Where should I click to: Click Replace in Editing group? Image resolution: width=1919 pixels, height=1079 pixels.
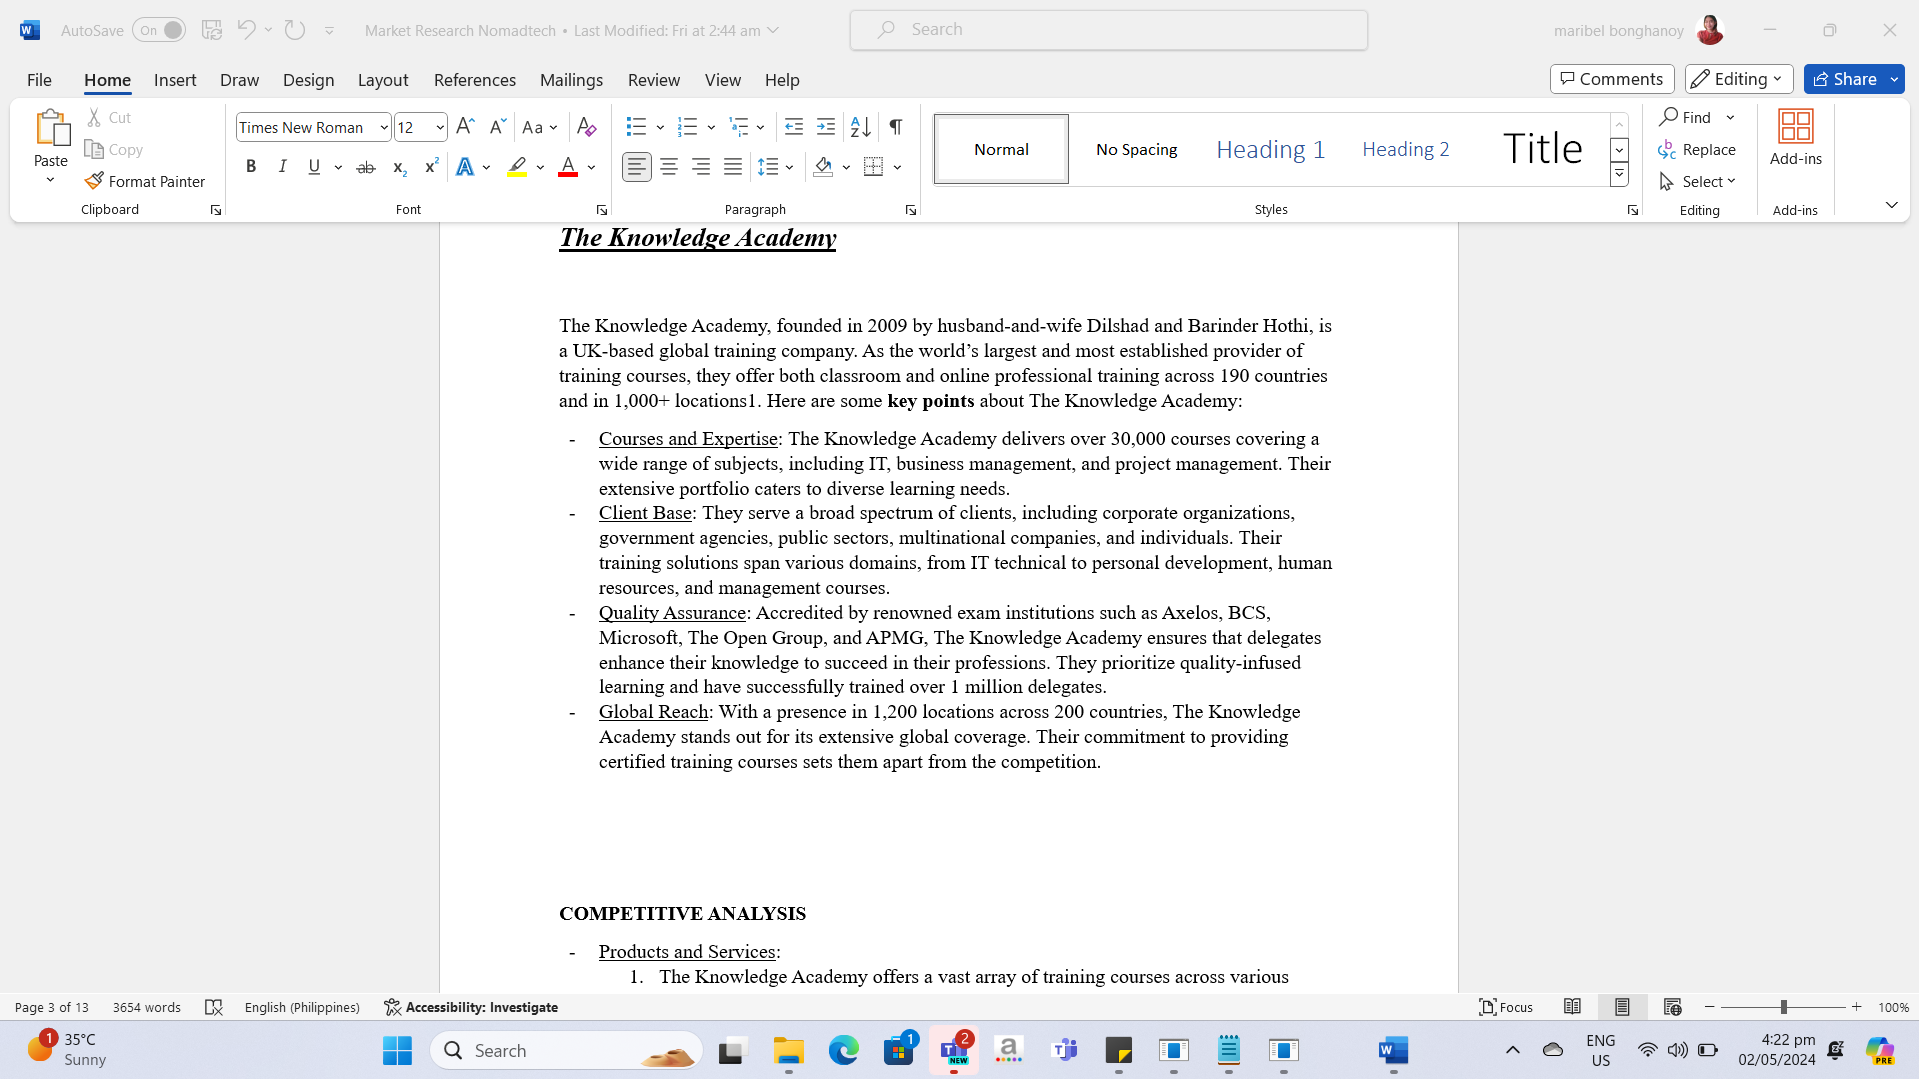click(x=1697, y=149)
